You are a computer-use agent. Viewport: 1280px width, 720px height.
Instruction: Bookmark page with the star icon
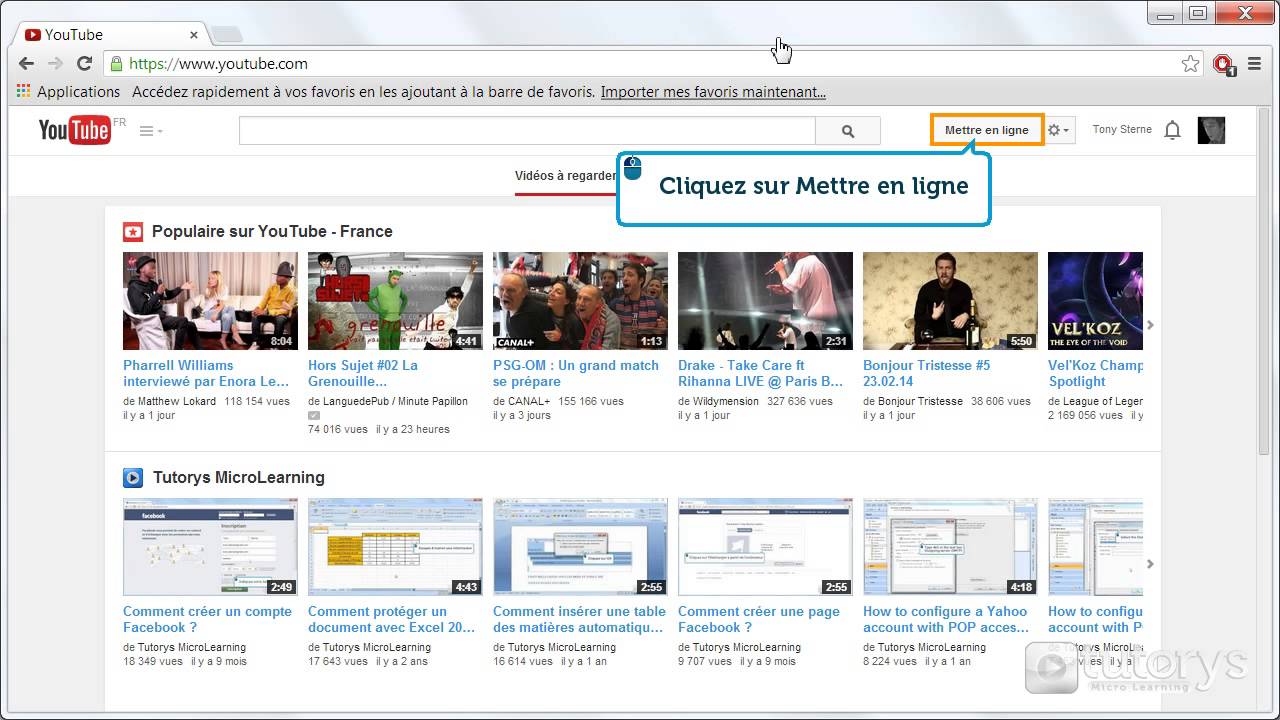tap(1190, 63)
